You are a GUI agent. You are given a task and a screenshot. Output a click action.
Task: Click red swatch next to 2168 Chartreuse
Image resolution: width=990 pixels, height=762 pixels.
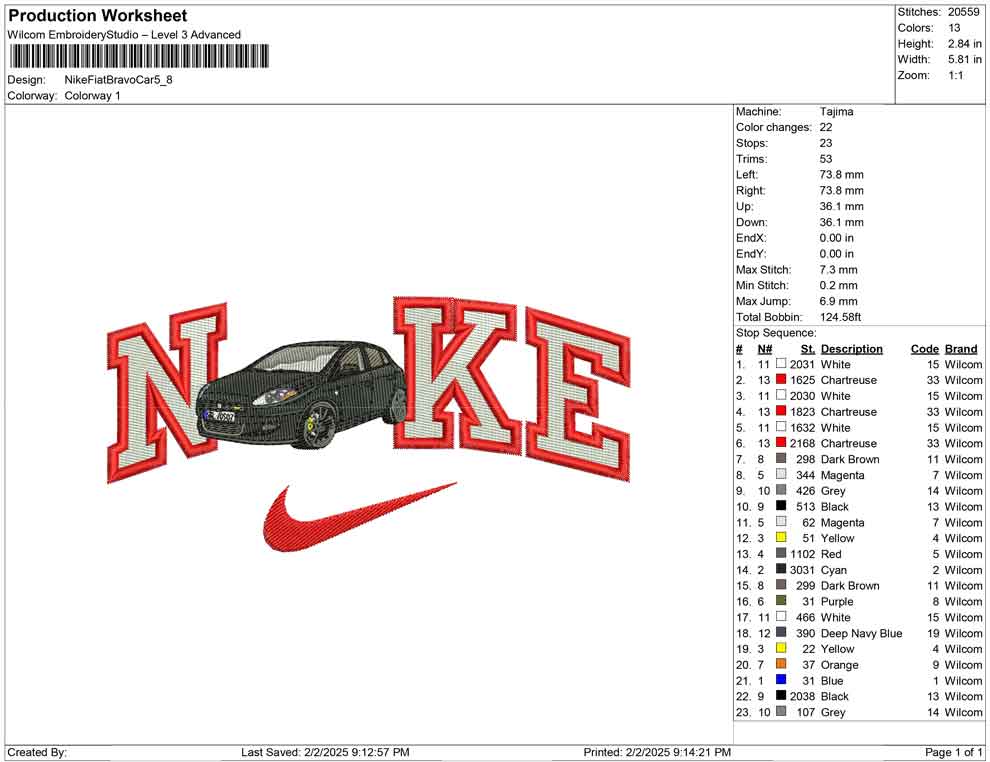coord(781,443)
